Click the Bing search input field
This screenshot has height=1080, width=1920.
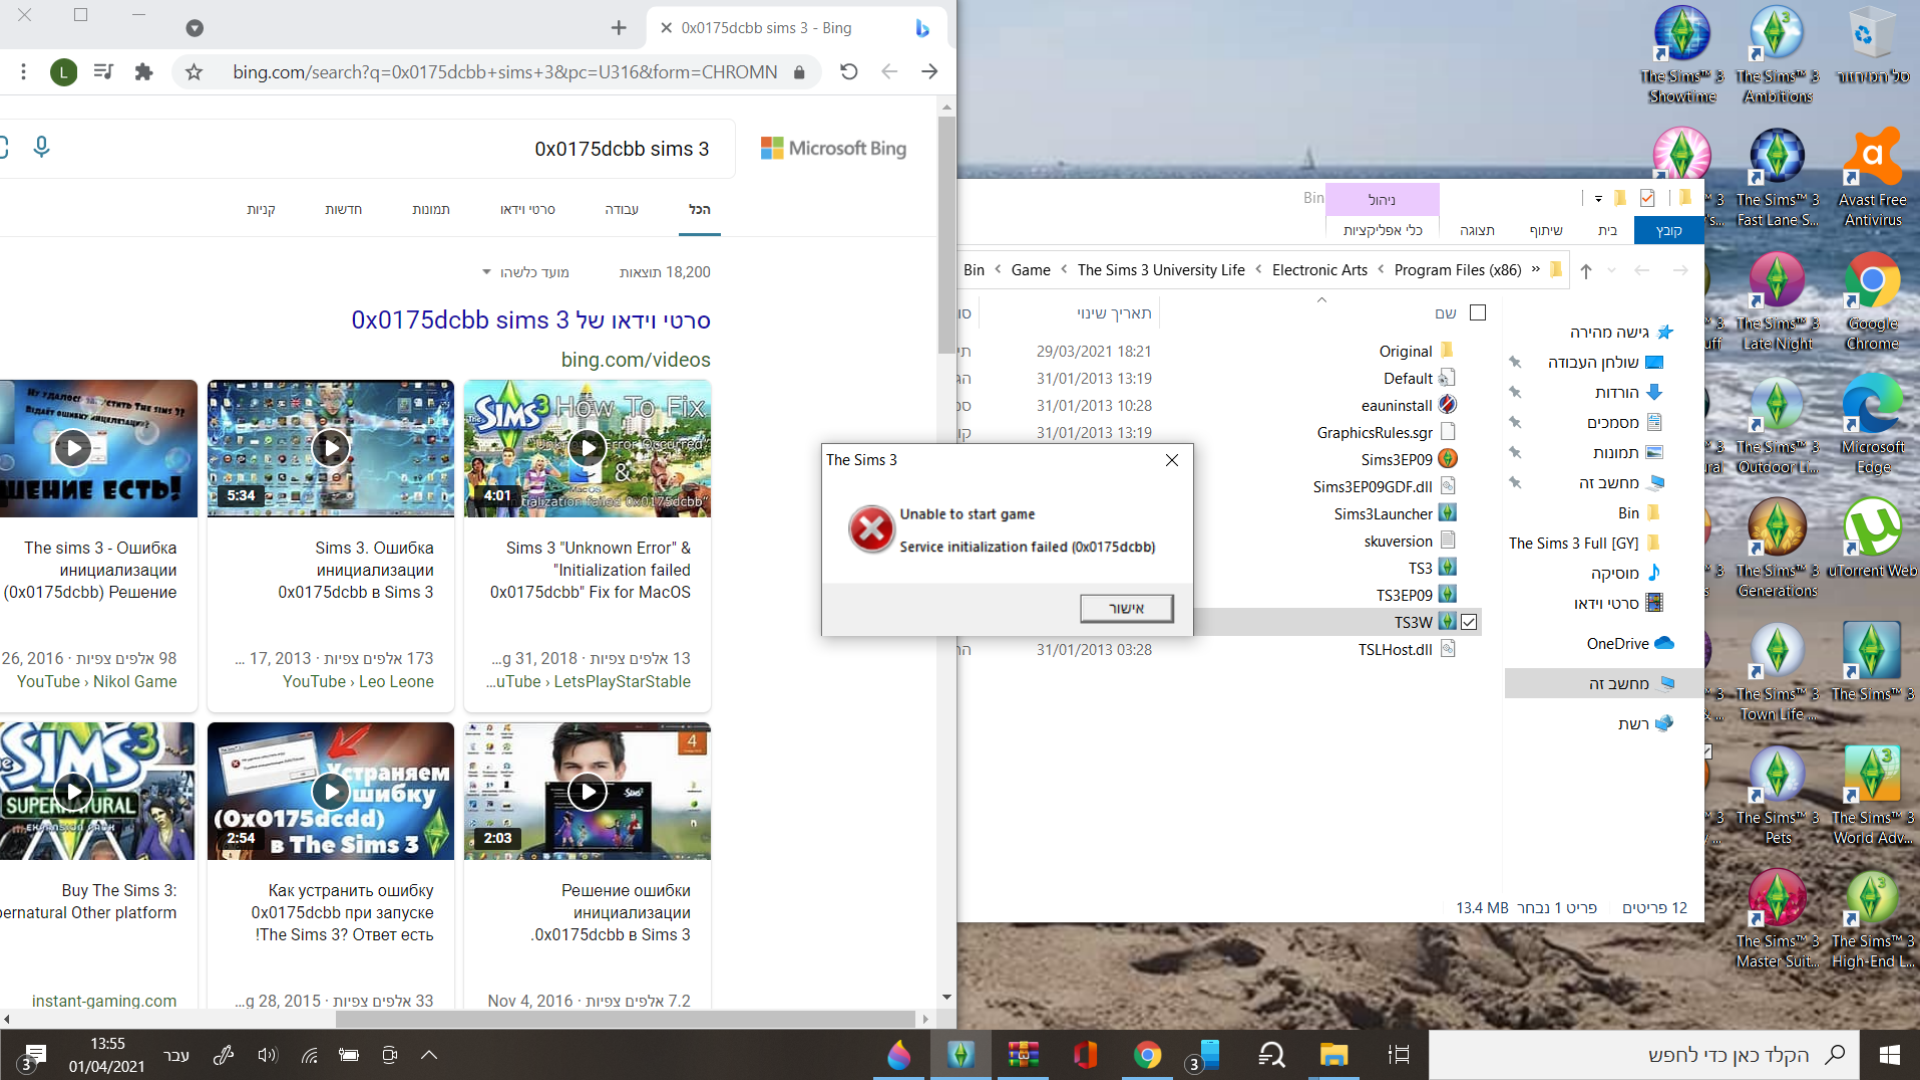coord(390,149)
